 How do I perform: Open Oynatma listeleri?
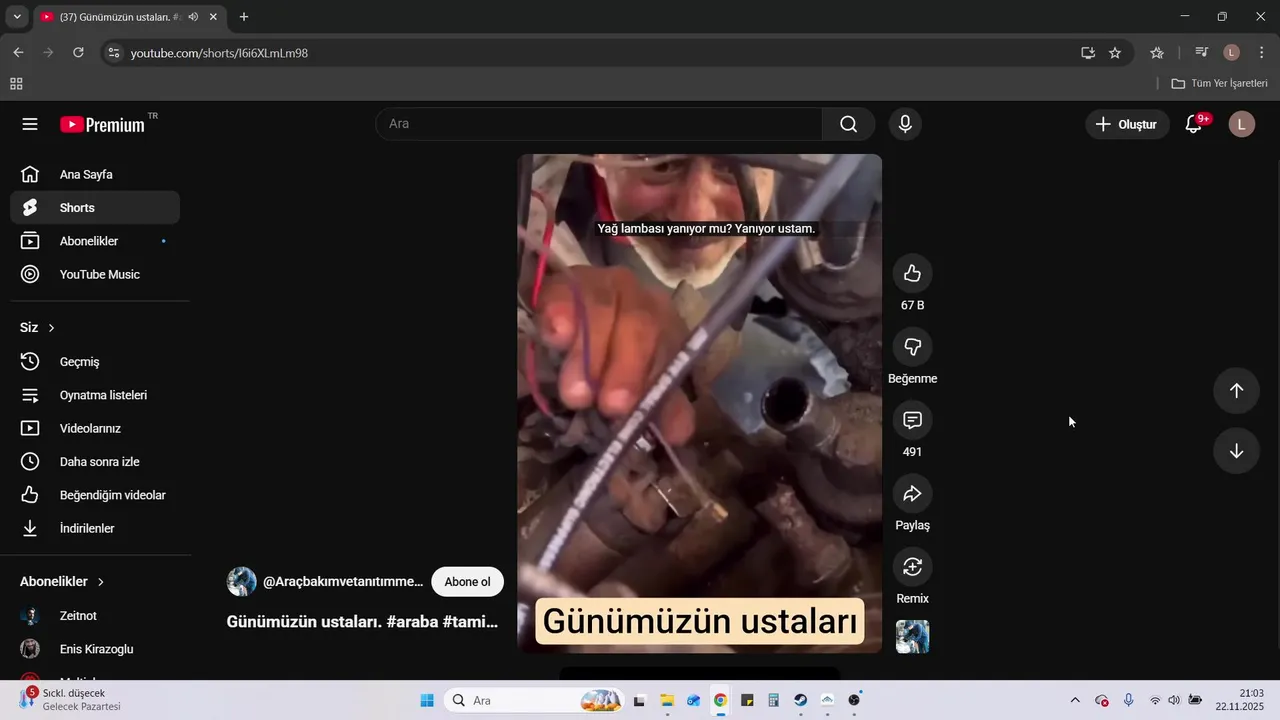coord(95,395)
